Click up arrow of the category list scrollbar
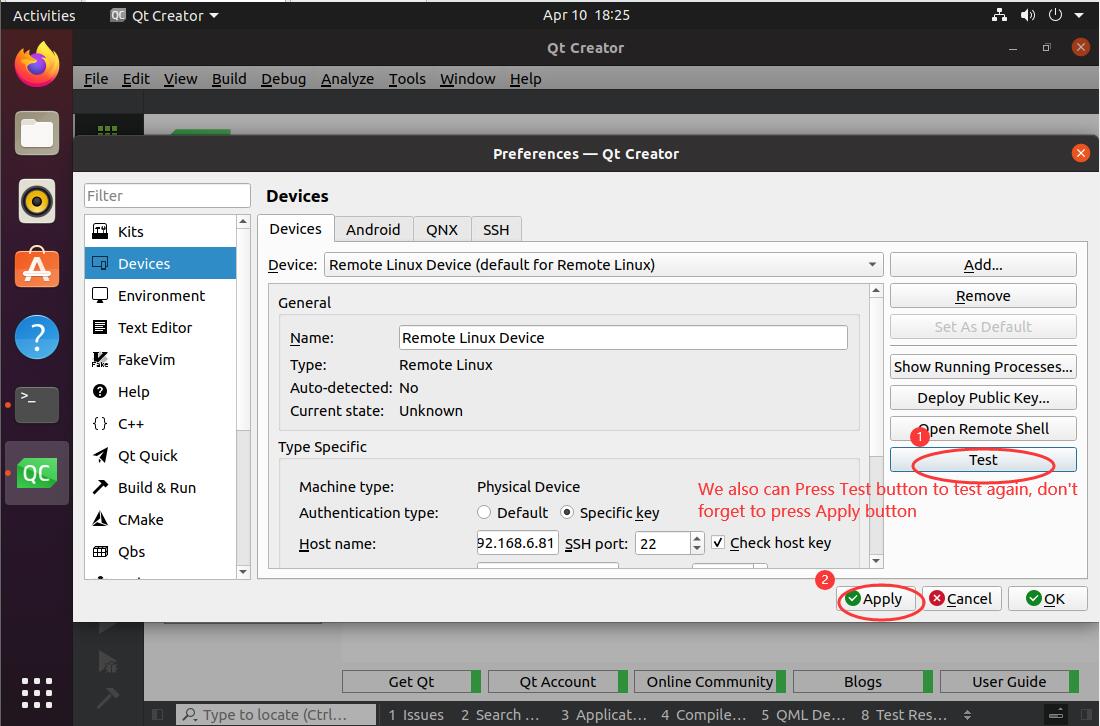This screenshot has width=1100, height=726. [243, 222]
